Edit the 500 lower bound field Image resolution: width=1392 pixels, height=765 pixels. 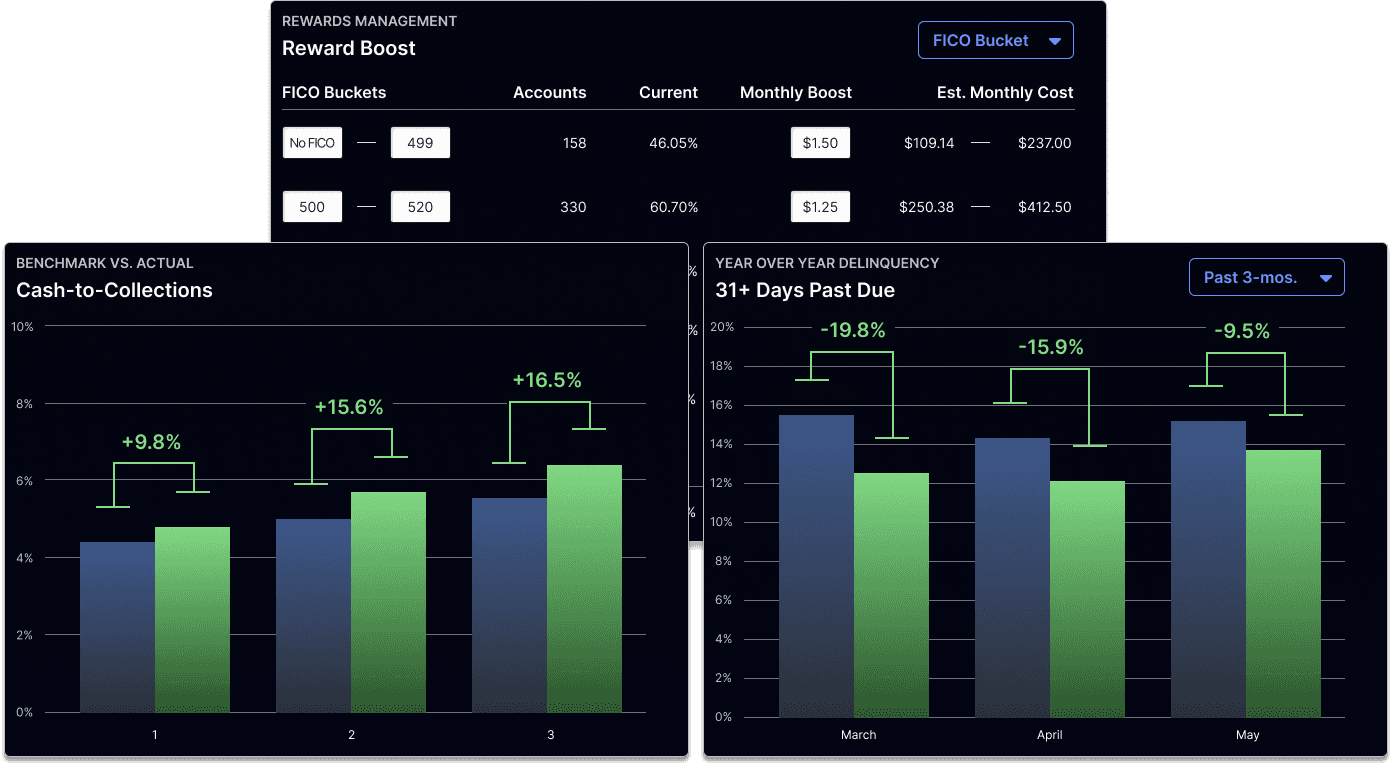(312, 207)
